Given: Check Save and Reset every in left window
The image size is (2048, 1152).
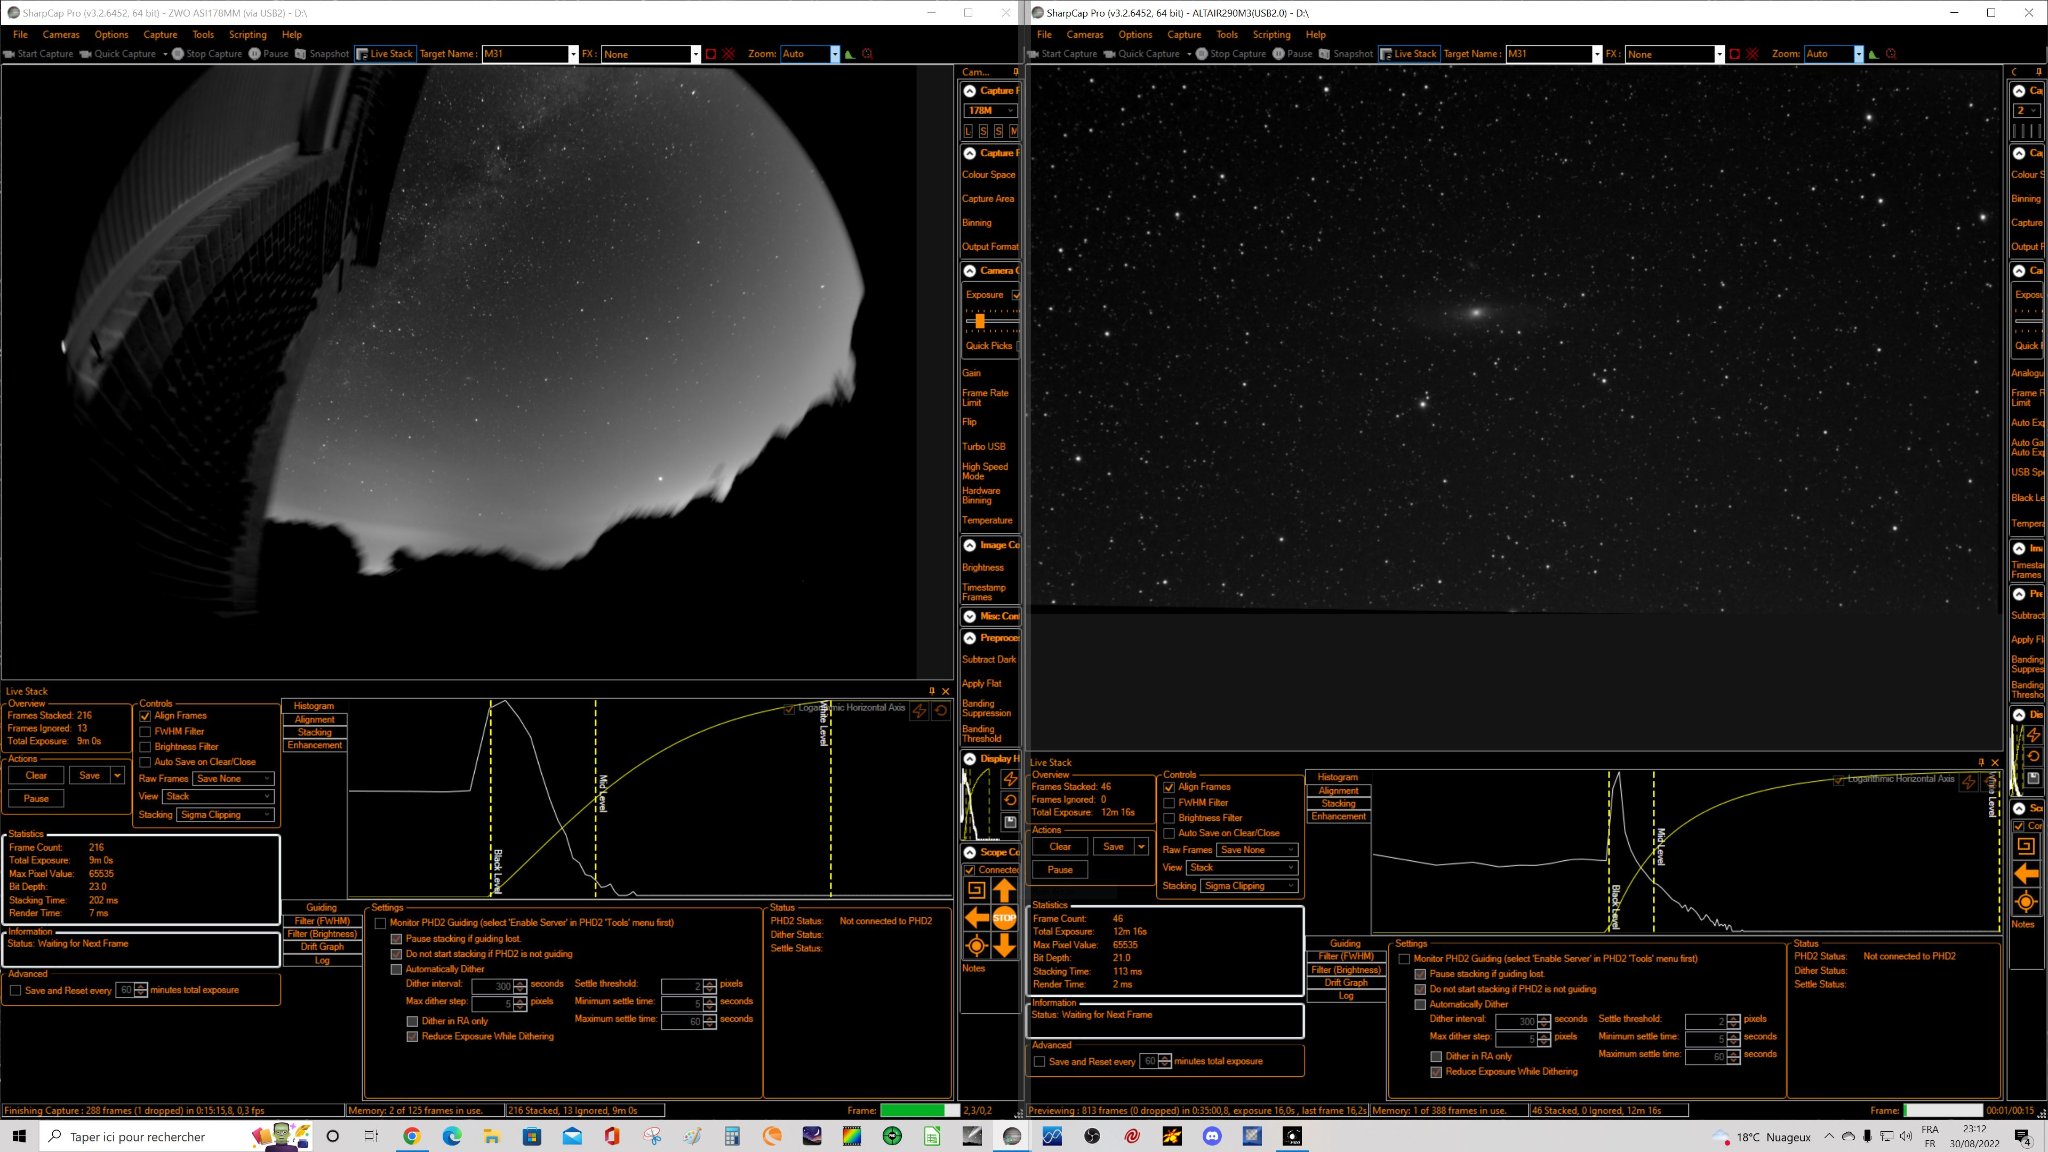Looking at the screenshot, I should coord(15,991).
